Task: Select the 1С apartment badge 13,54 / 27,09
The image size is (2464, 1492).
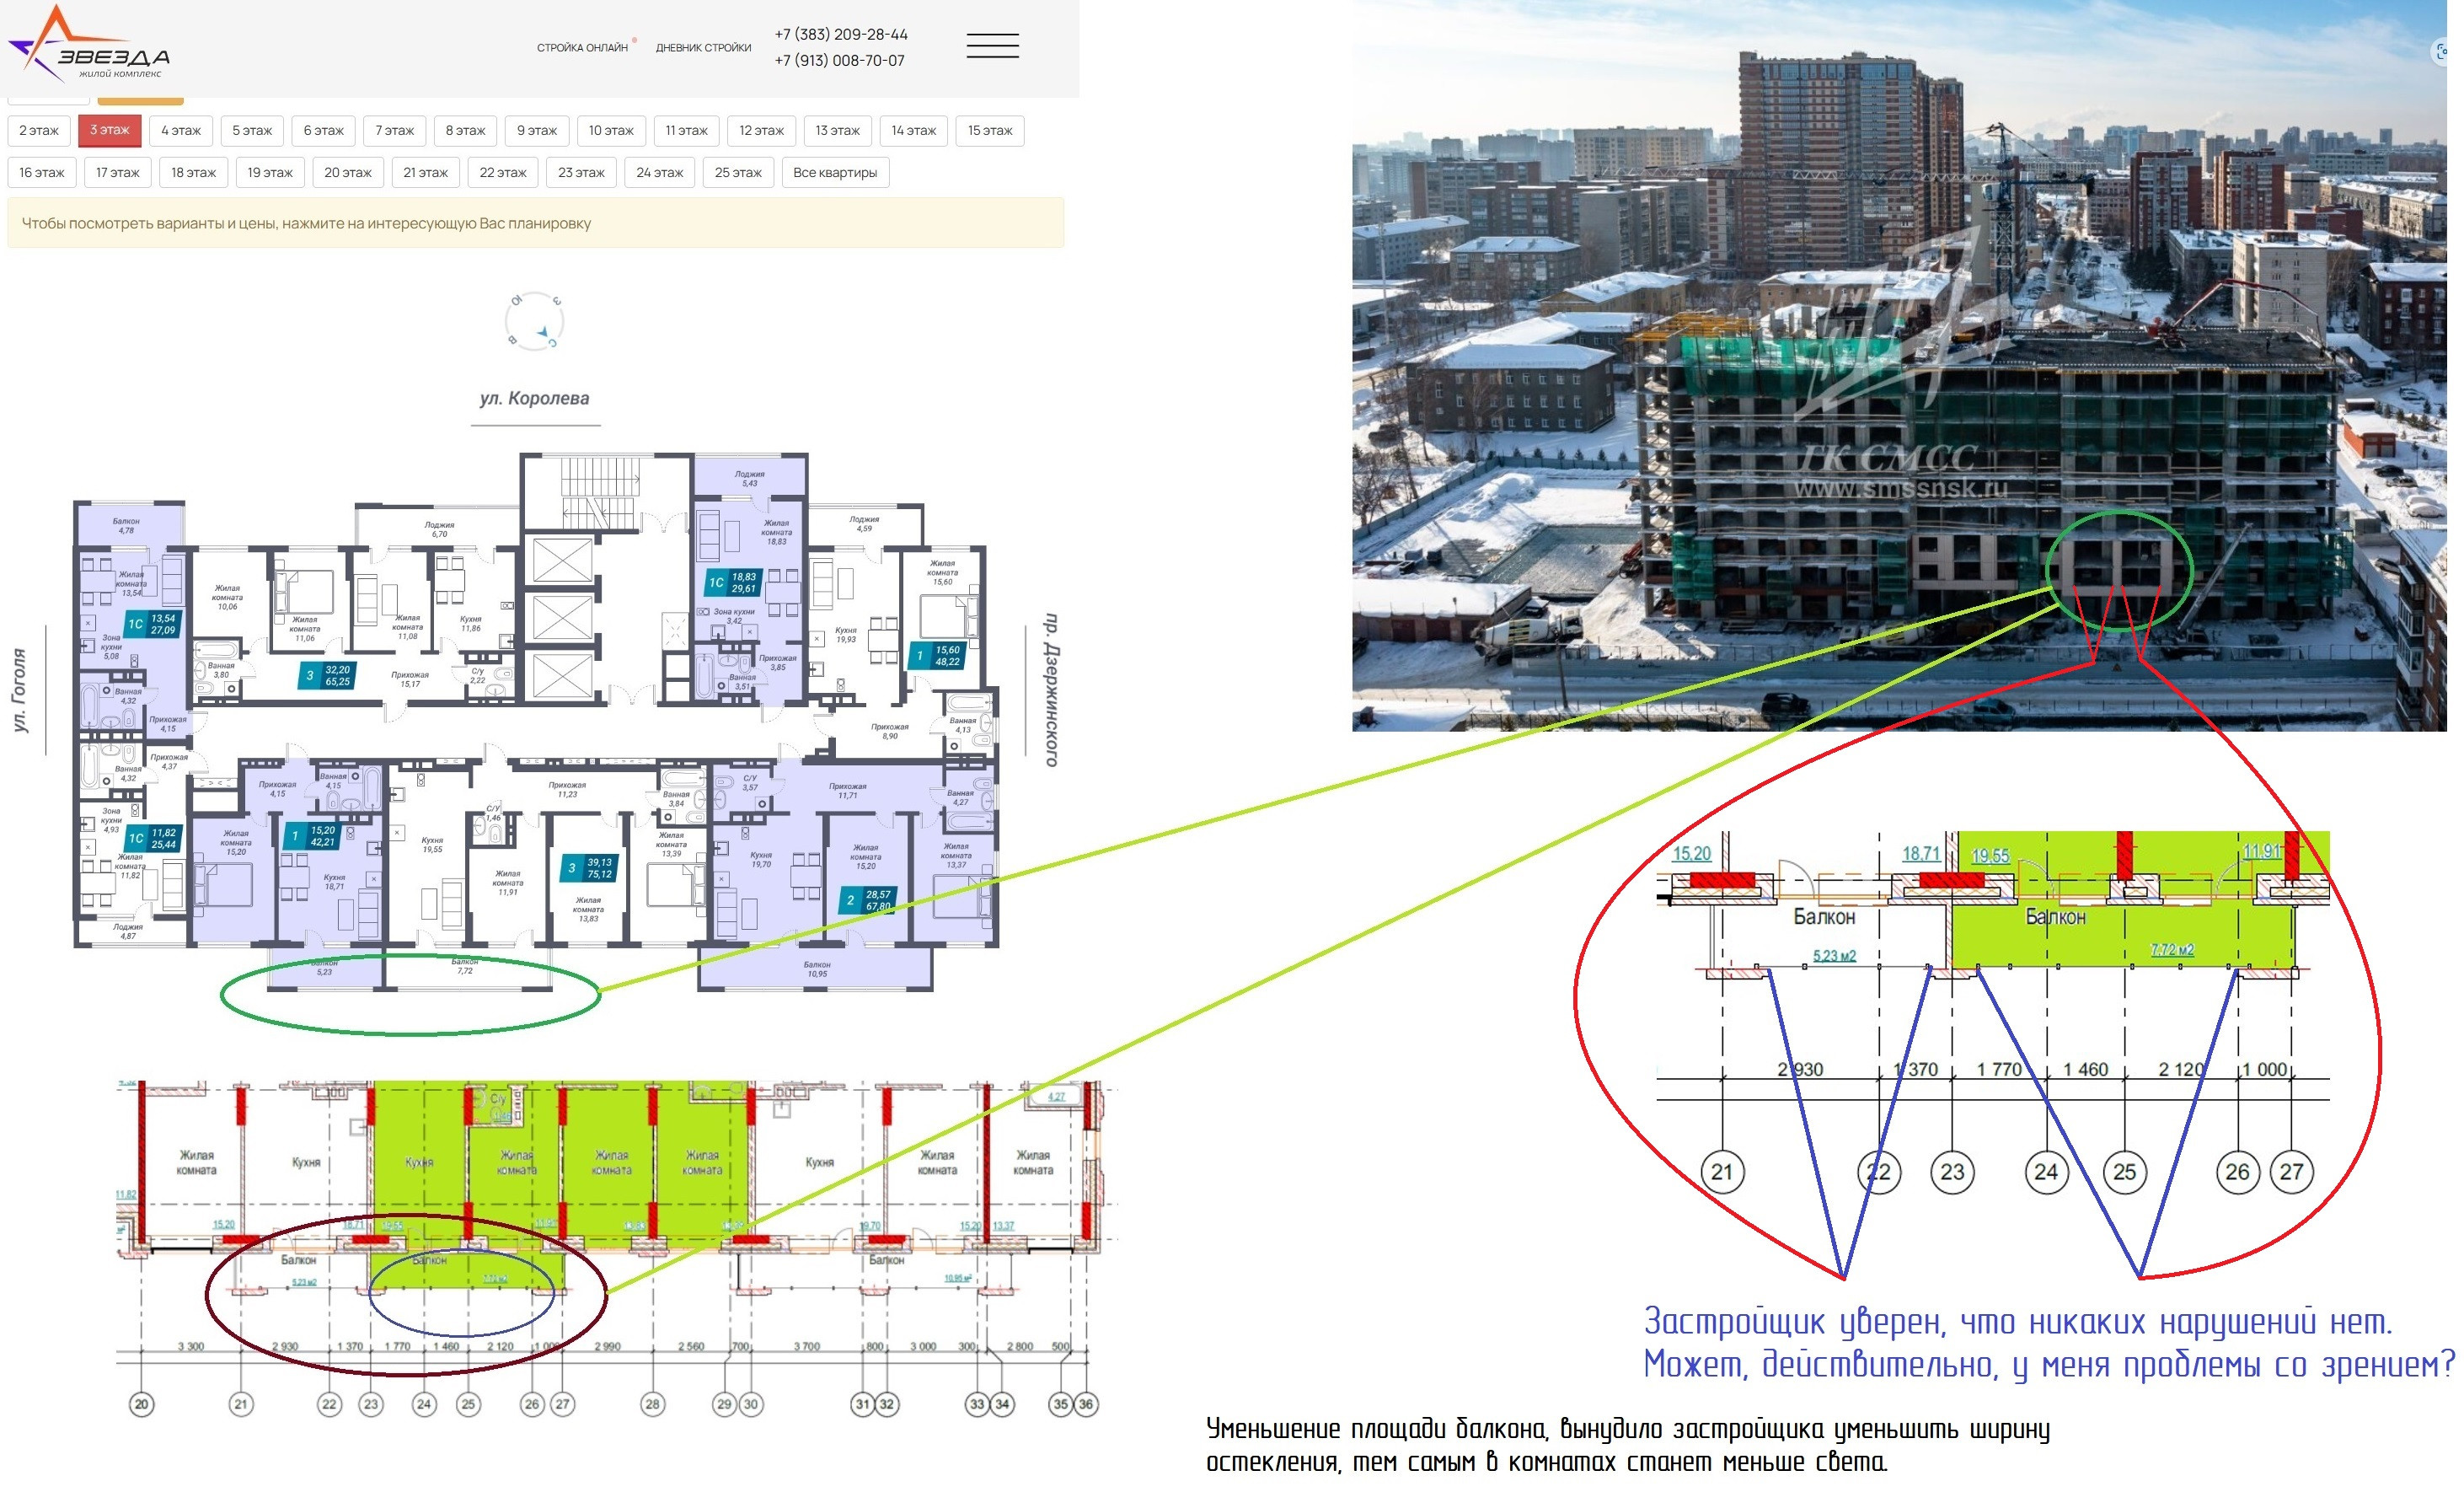Action: coord(152,624)
